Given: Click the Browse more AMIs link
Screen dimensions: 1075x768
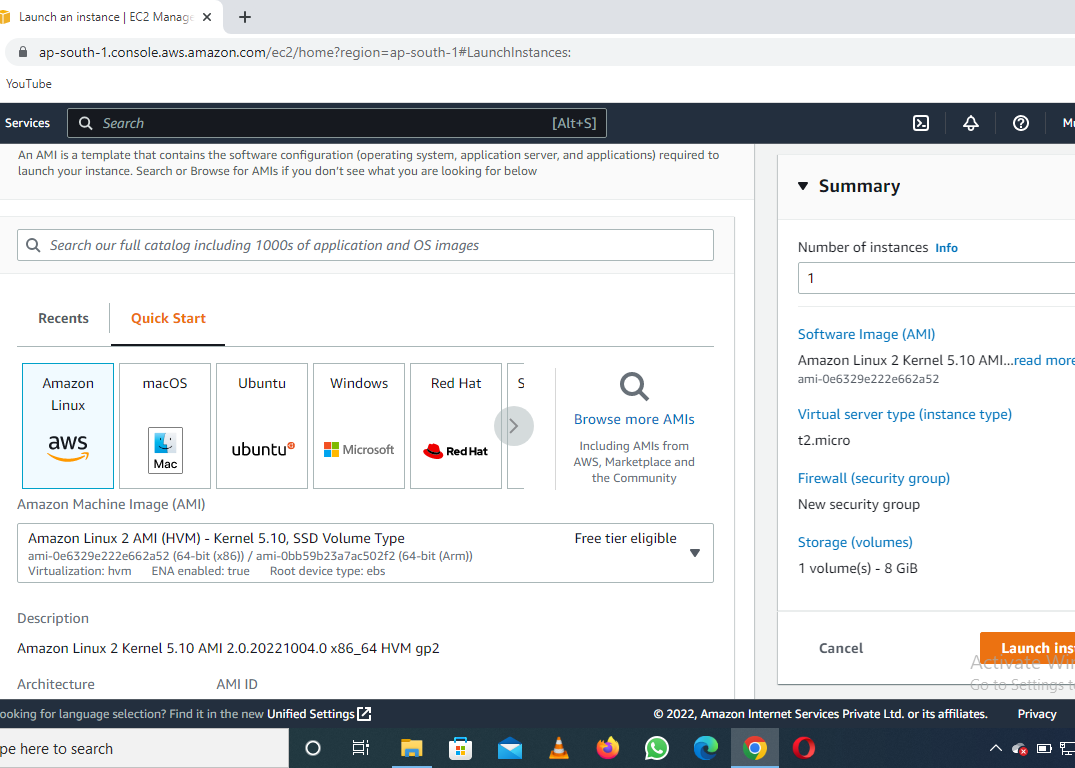Looking at the screenshot, I should point(634,419).
